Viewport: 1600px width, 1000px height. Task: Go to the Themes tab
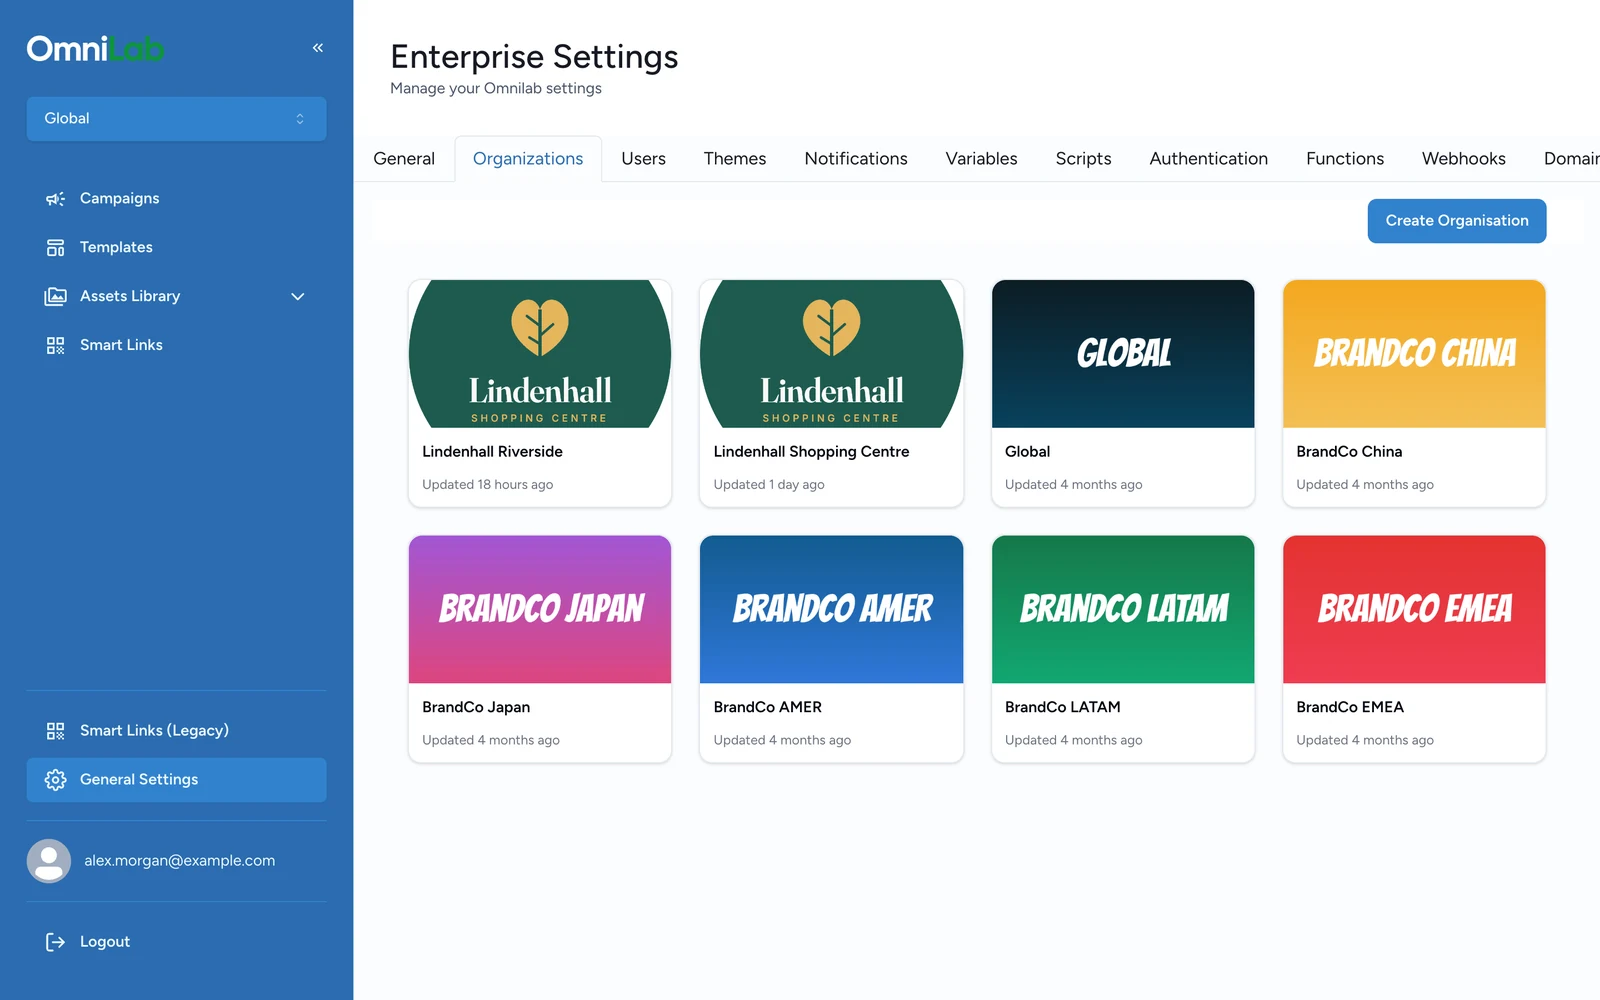735,159
